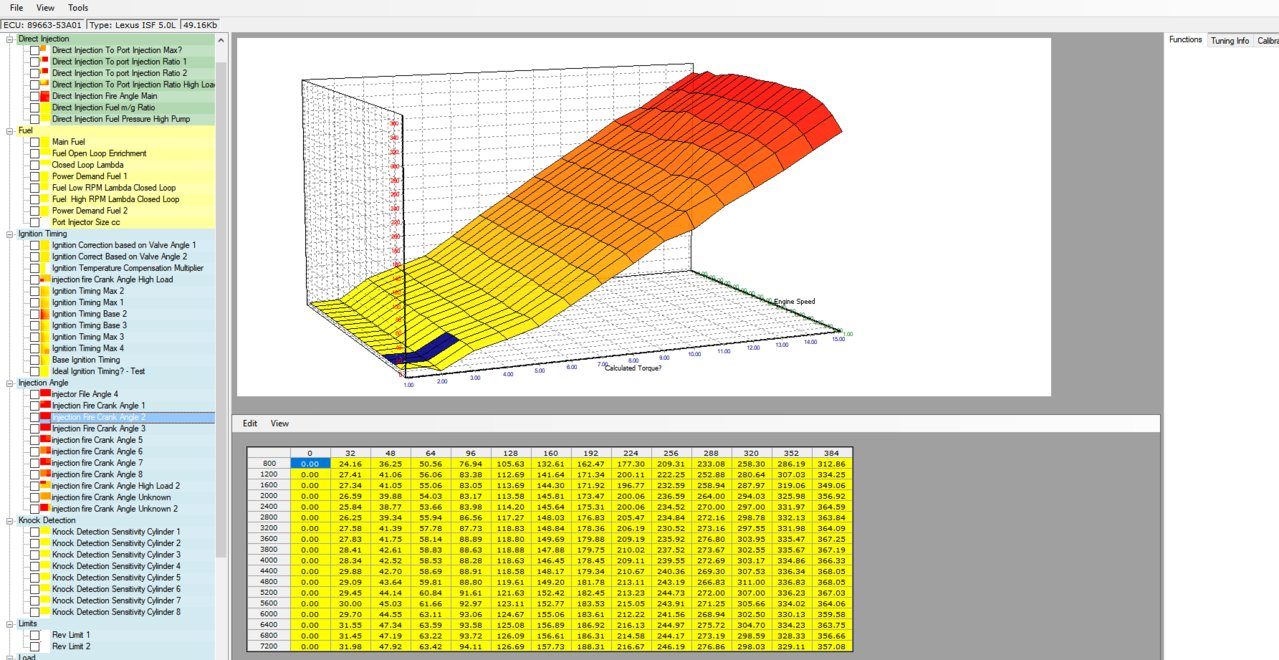Viewport: 1279px width, 660px height.
Task: Select the highlighted 0.00 cell in row 800
Action: 310,464
